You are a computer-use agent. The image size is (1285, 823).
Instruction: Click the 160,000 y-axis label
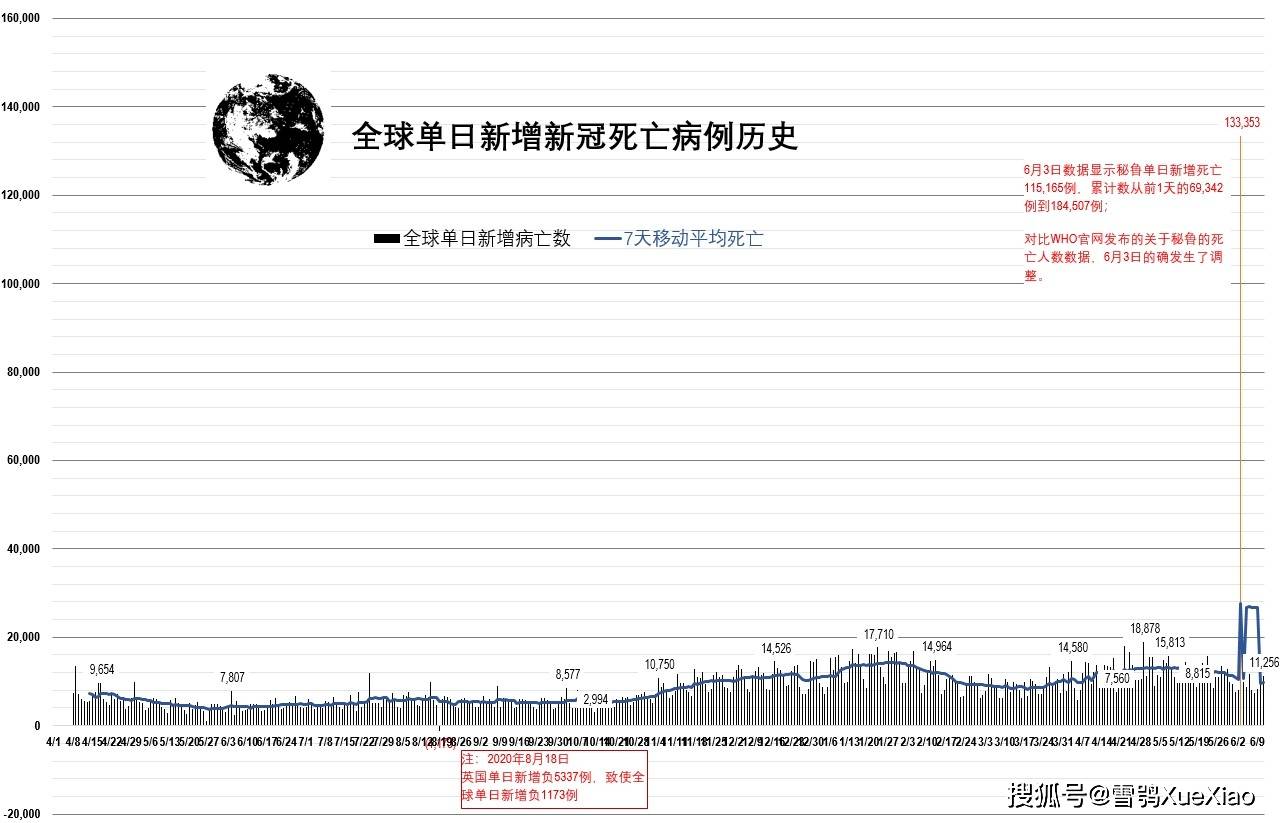22,16
